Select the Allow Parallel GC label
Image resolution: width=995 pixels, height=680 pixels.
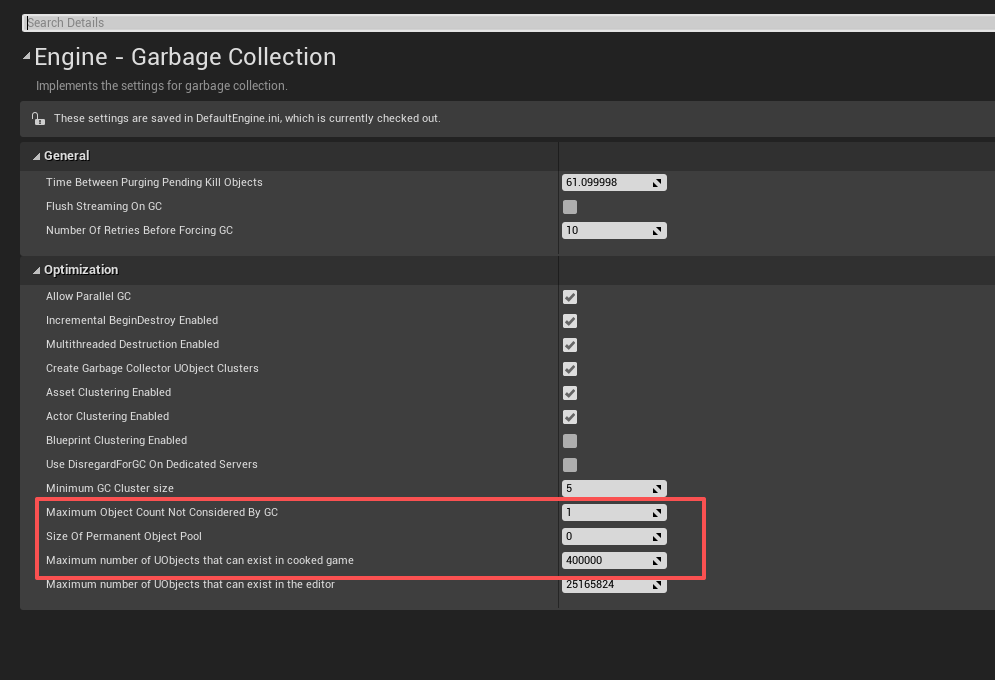click(88, 296)
